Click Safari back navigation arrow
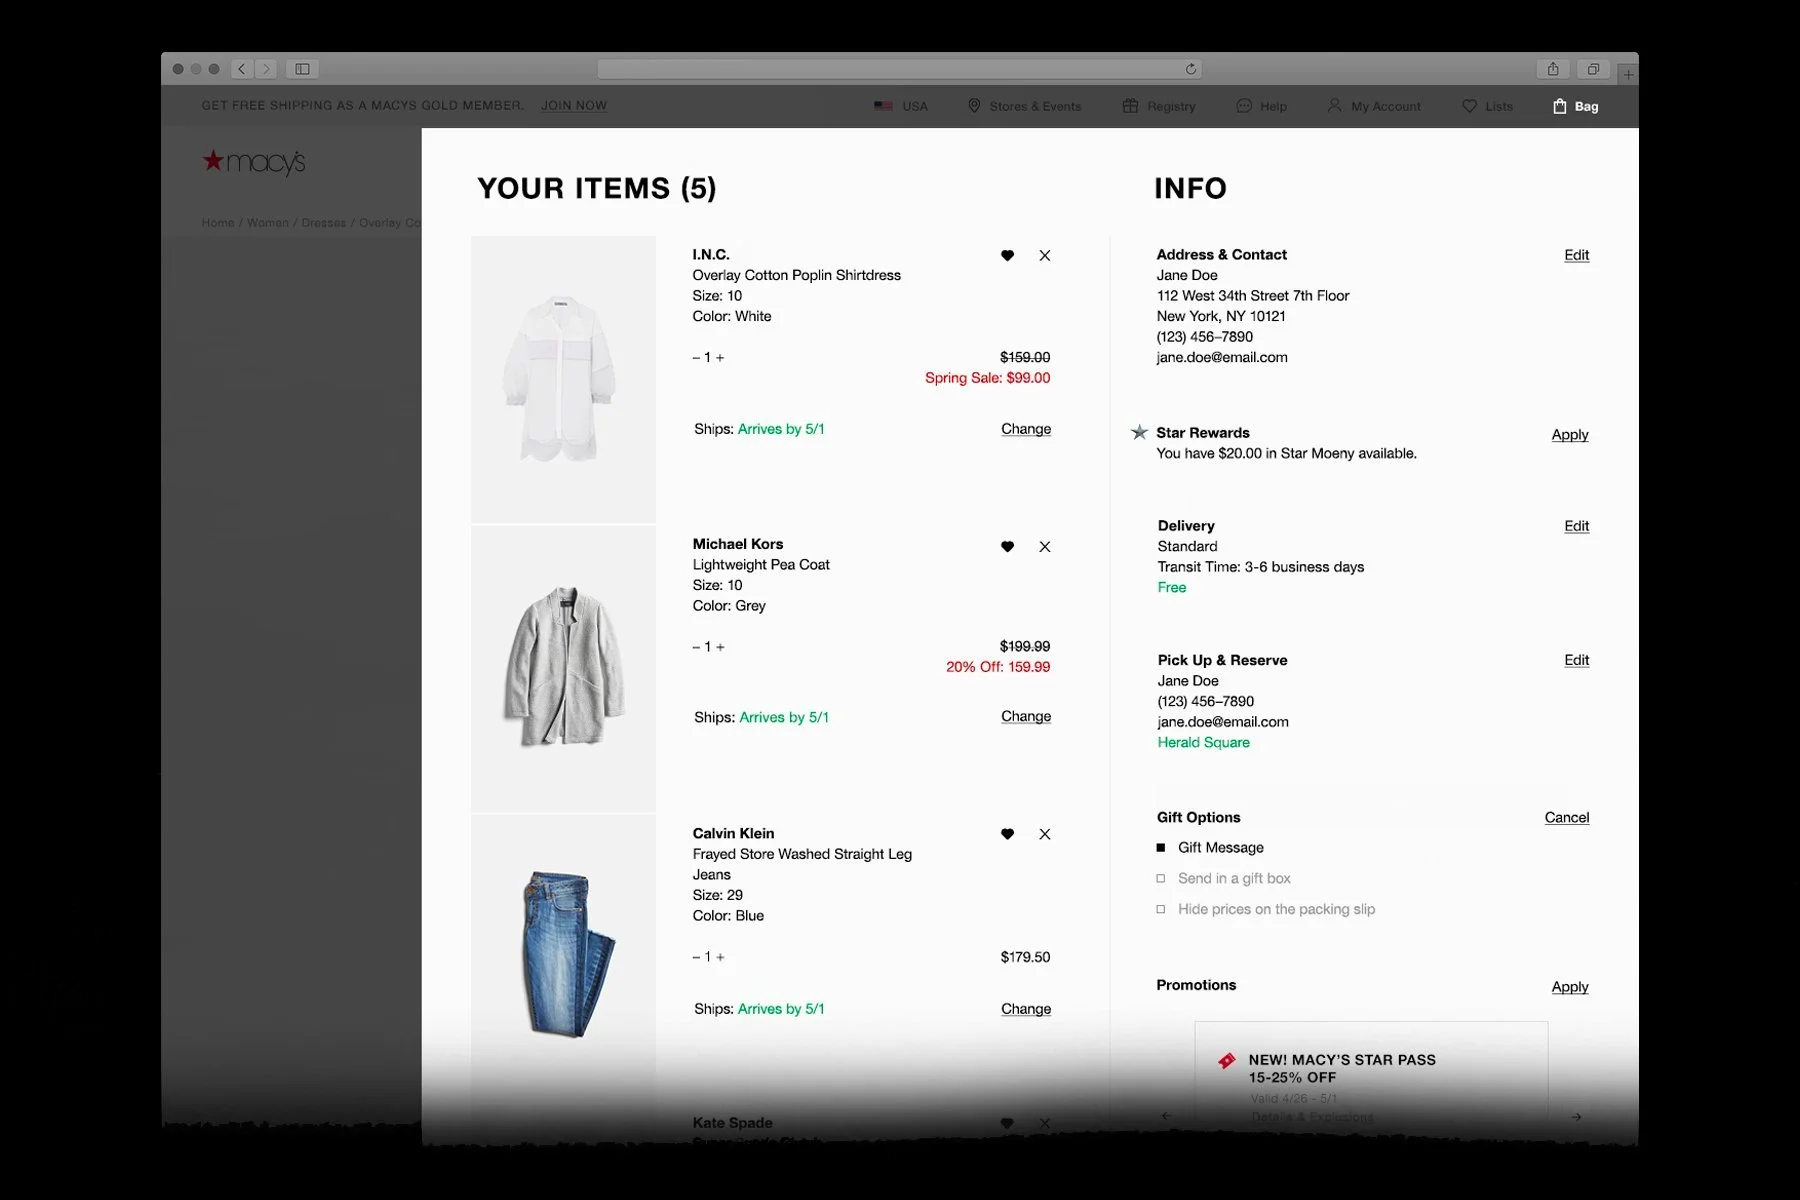 click(242, 69)
